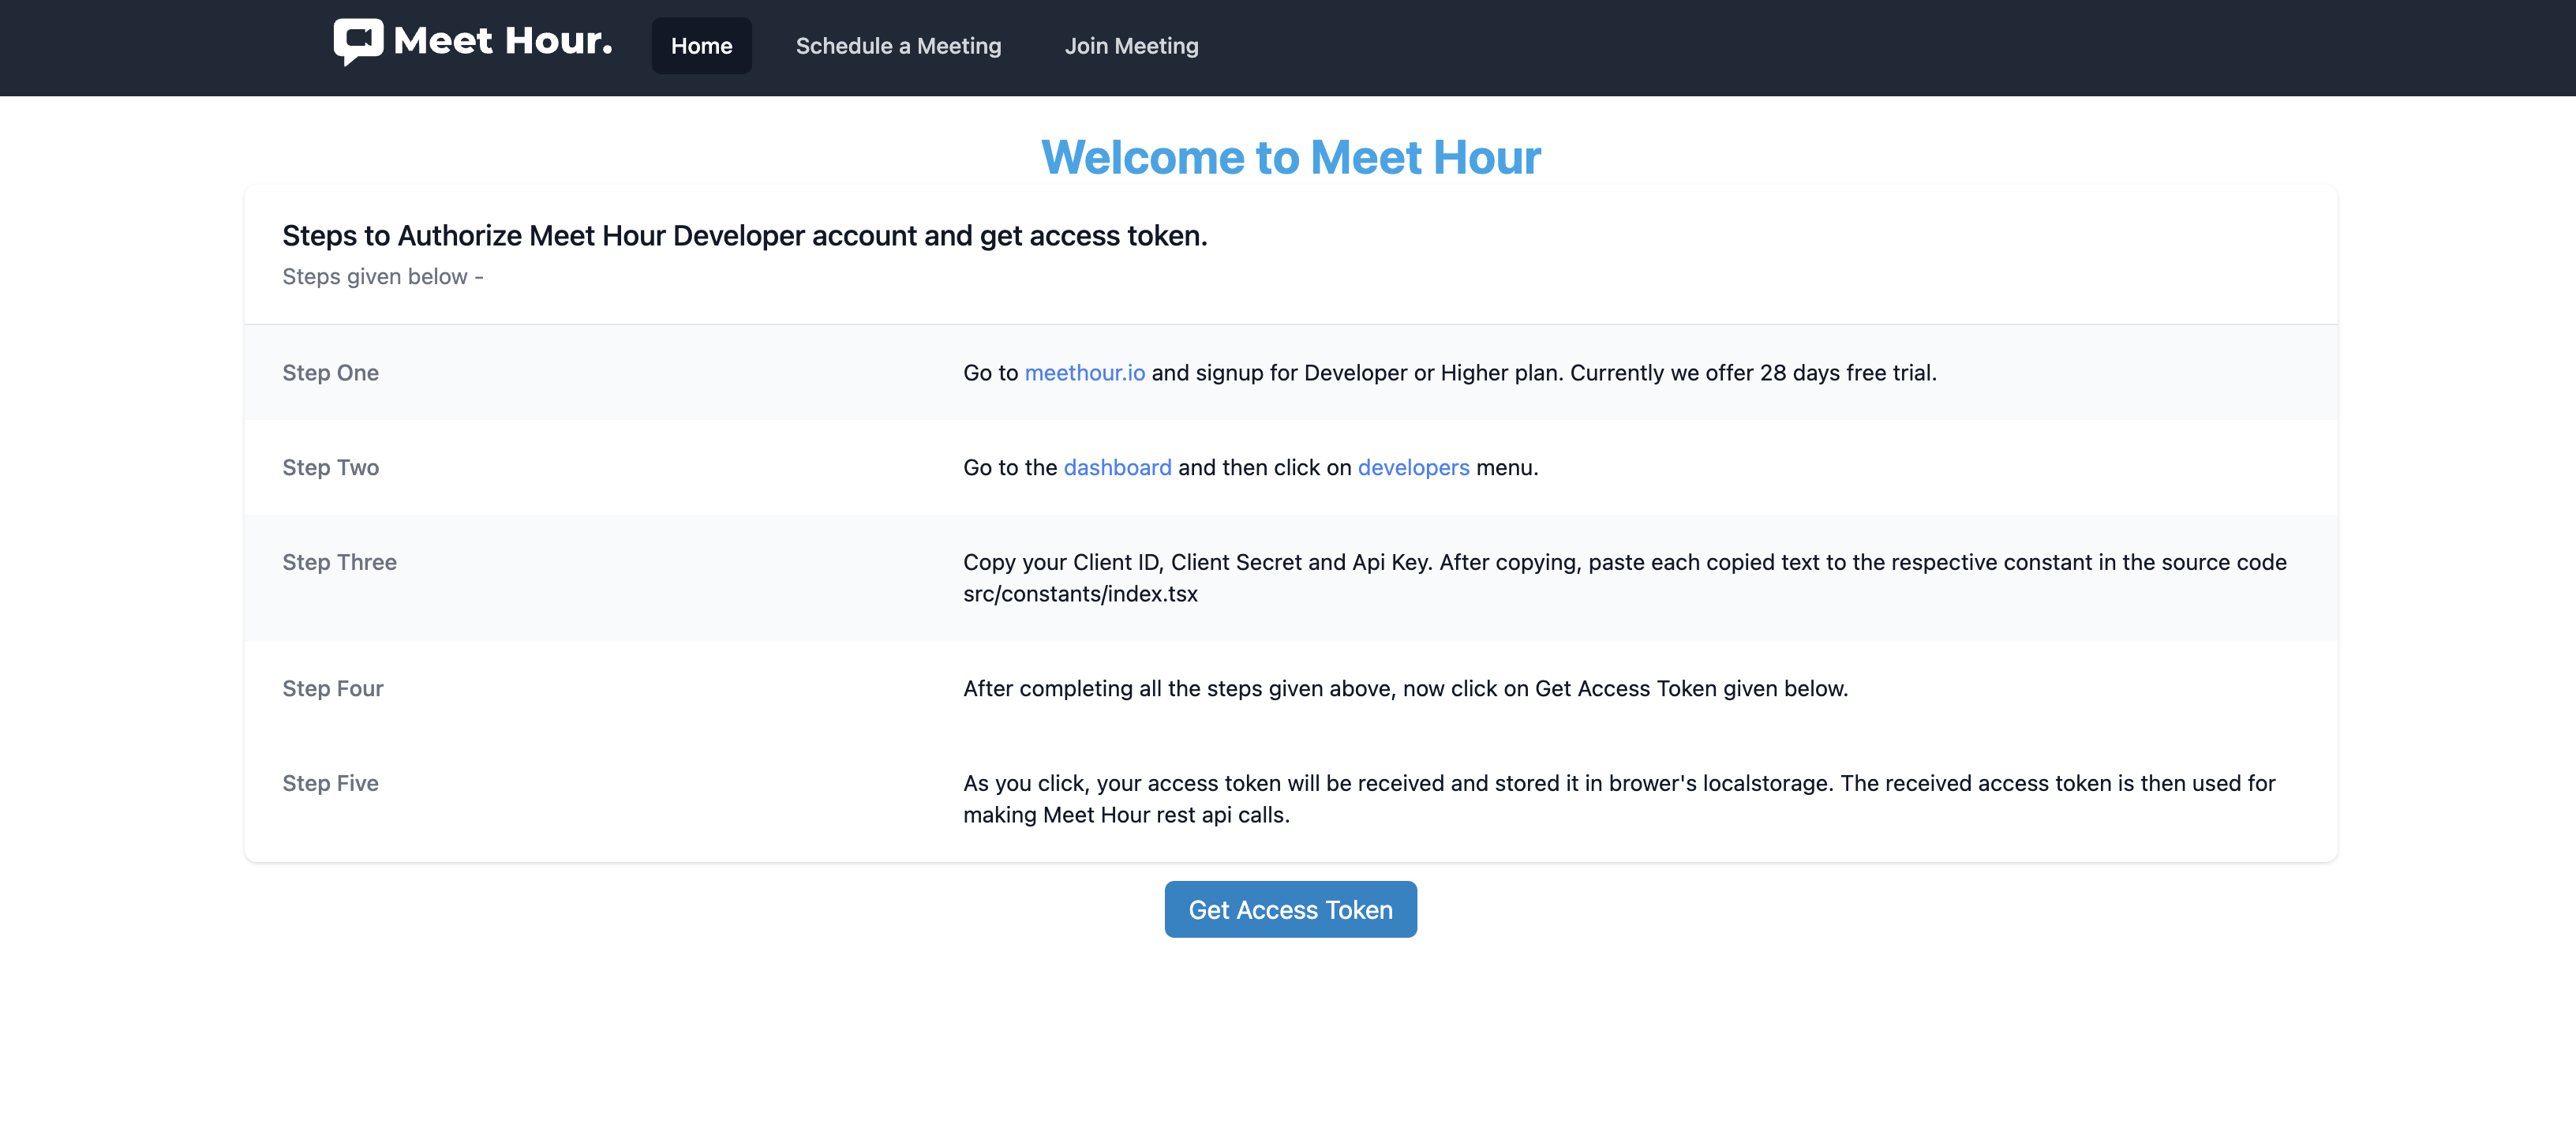Go to Schedule a Meeting page
The width and height of the screenshot is (2576, 1143).
[x=897, y=46]
